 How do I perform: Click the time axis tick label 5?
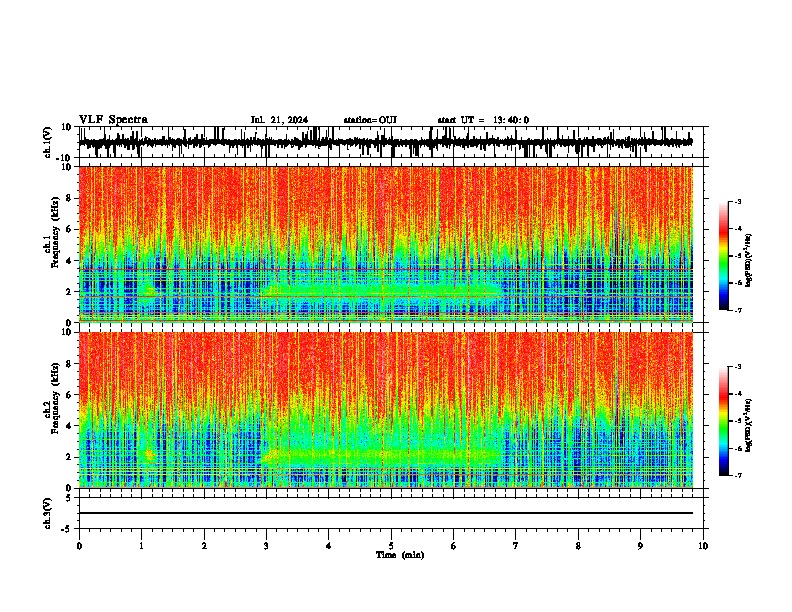(x=391, y=546)
